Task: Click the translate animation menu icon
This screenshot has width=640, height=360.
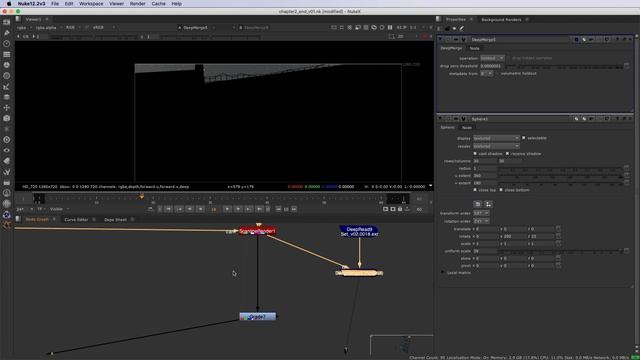Action: 558,229
